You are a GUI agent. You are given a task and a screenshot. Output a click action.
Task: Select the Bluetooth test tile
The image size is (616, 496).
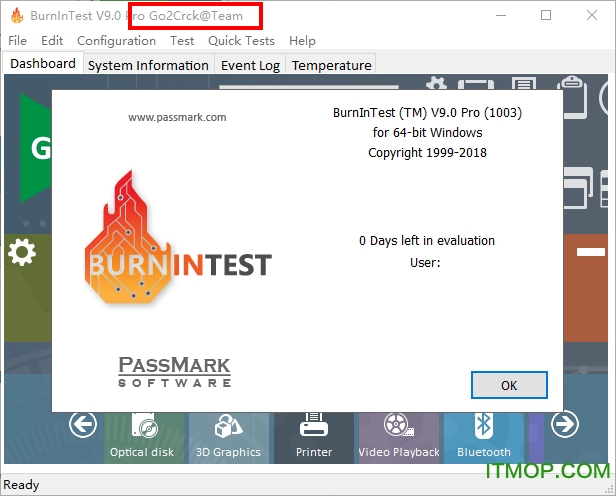point(484,437)
